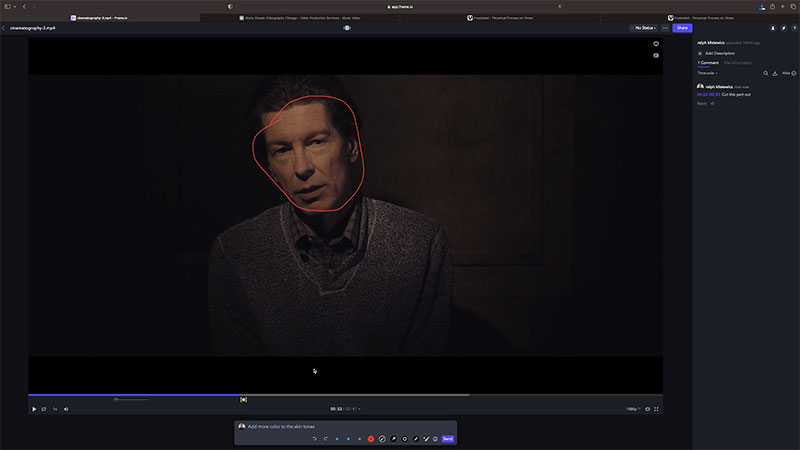Viewport: 800px width, 450px height.
Task: Click the cinematography-3.mp4 filename
Action: [33, 28]
